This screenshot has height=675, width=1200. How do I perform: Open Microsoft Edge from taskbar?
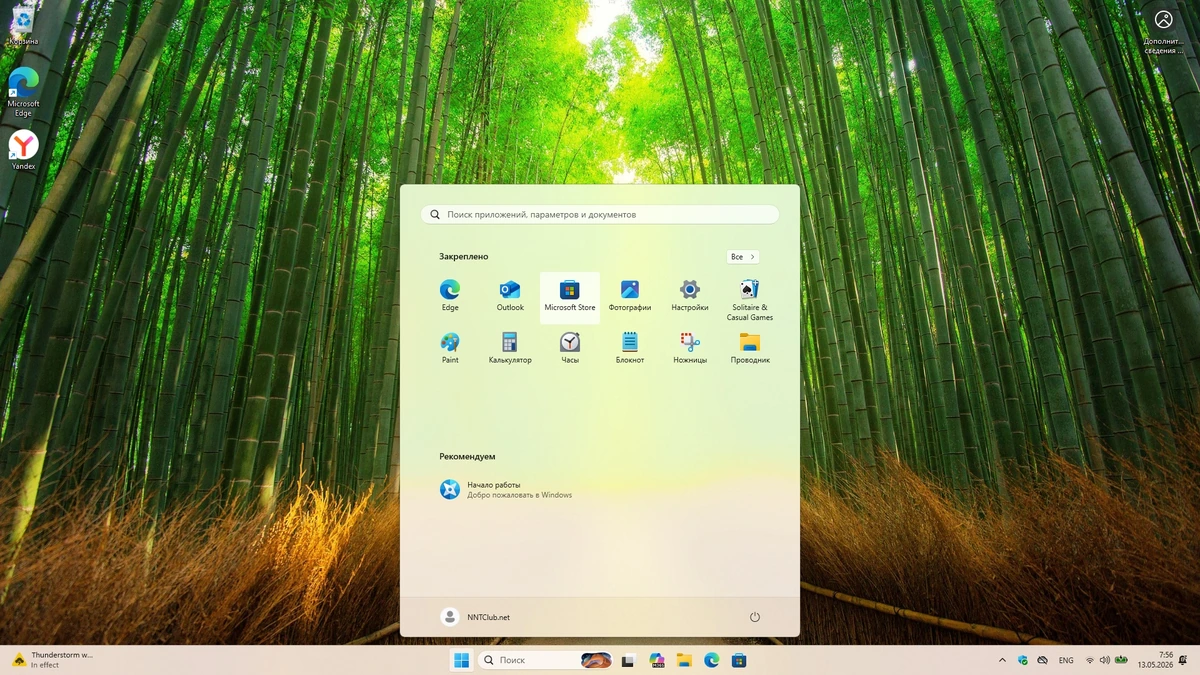point(711,660)
